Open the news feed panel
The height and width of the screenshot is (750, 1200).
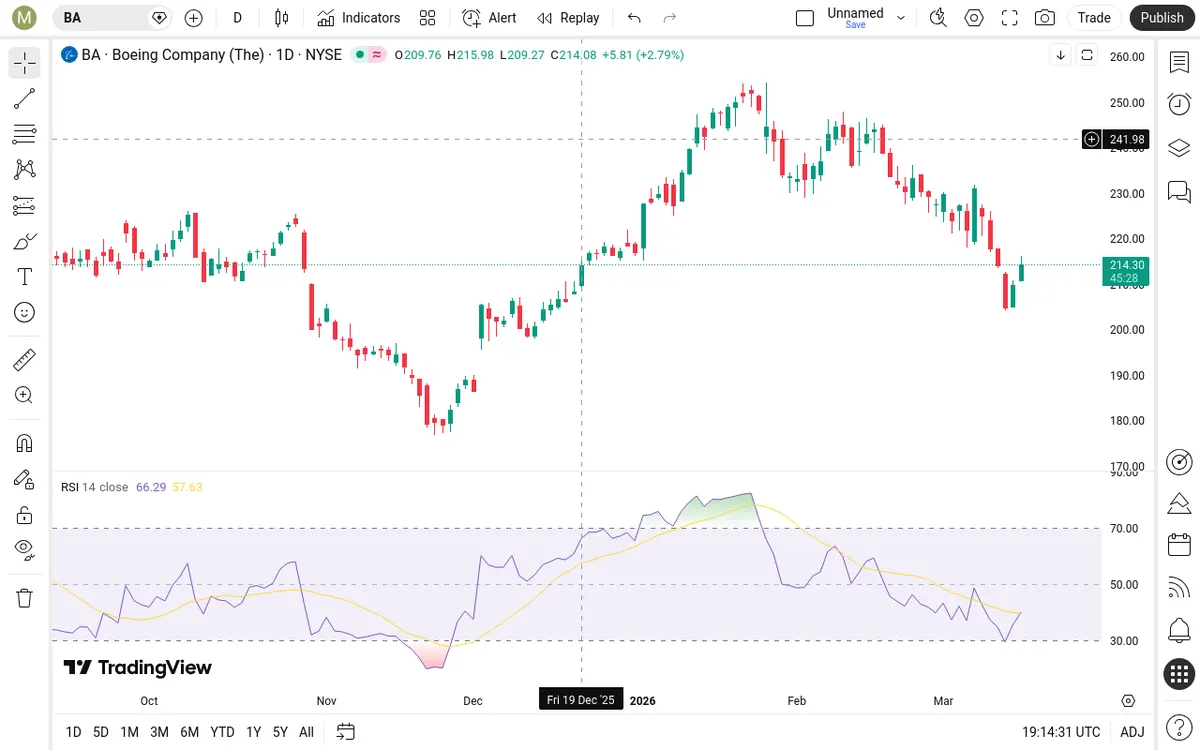tap(1179, 588)
